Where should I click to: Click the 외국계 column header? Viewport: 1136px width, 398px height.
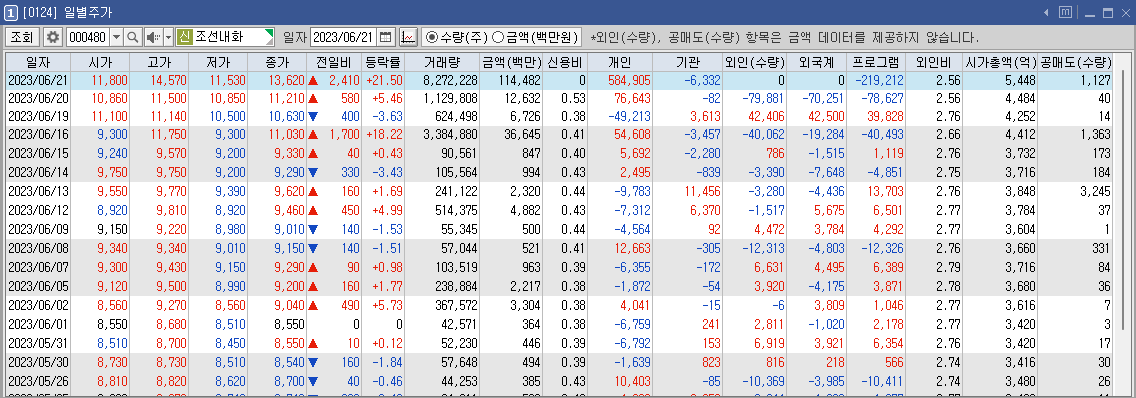point(816,62)
